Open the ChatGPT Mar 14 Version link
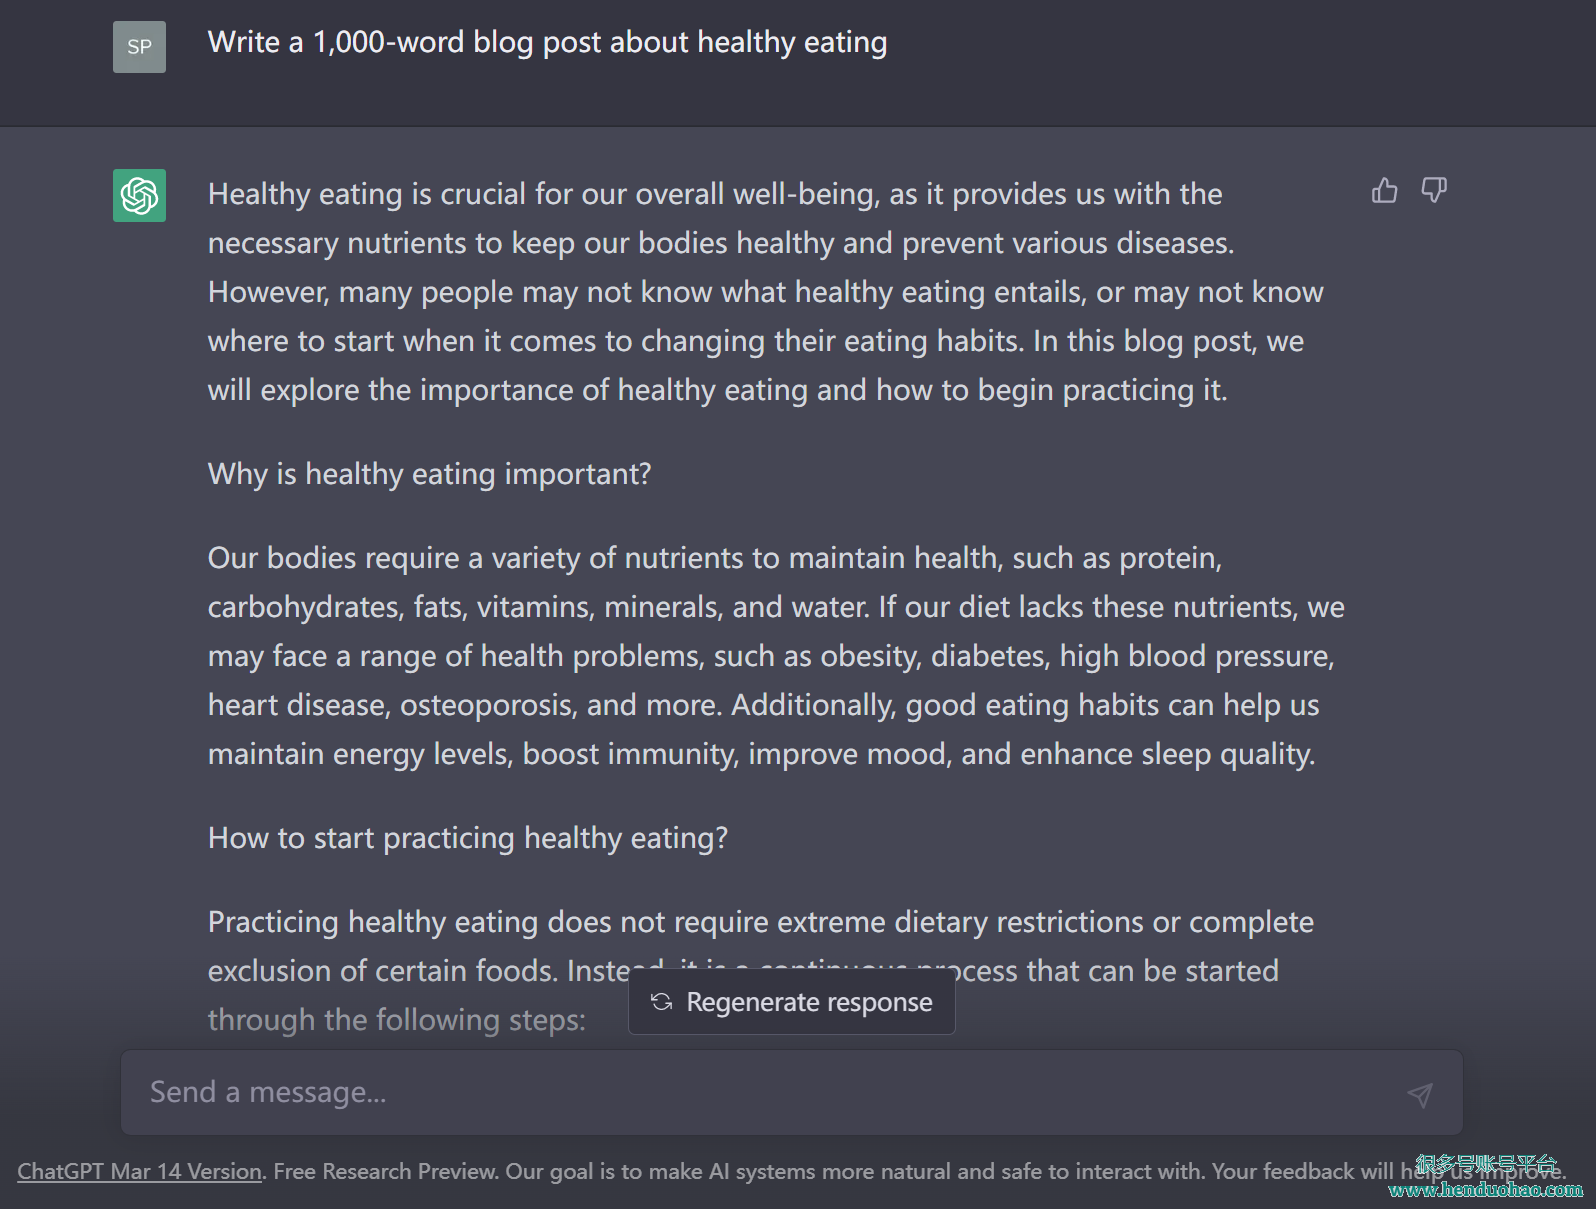1596x1209 pixels. click(x=140, y=1171)
